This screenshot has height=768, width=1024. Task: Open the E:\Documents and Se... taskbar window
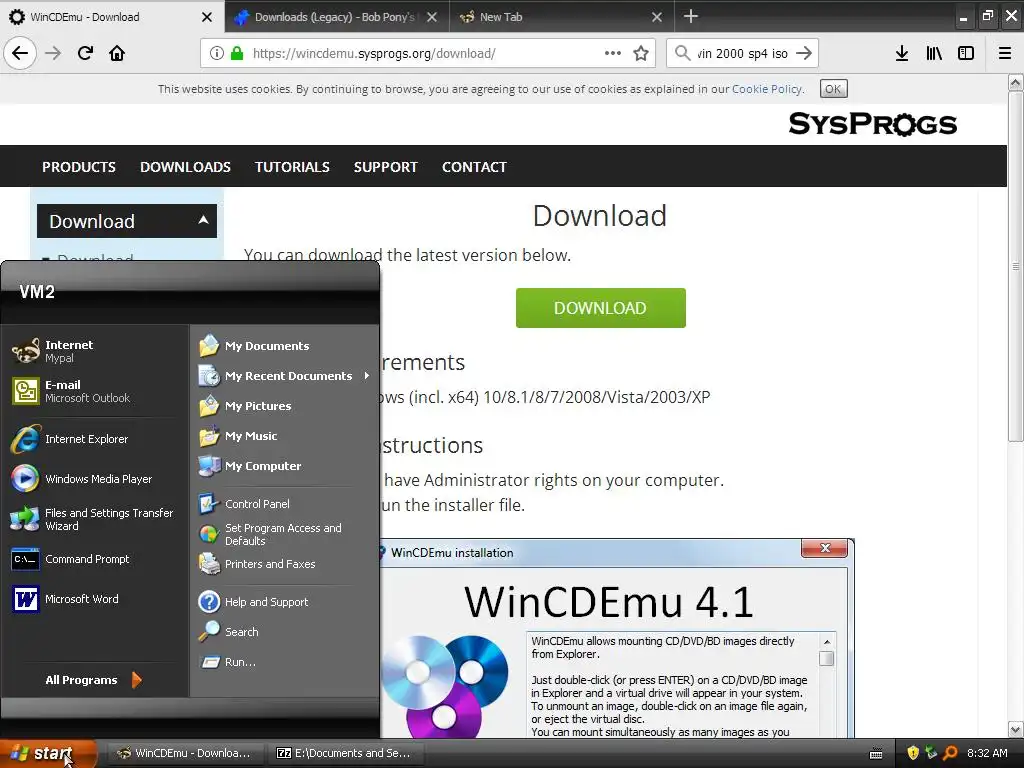344,753
